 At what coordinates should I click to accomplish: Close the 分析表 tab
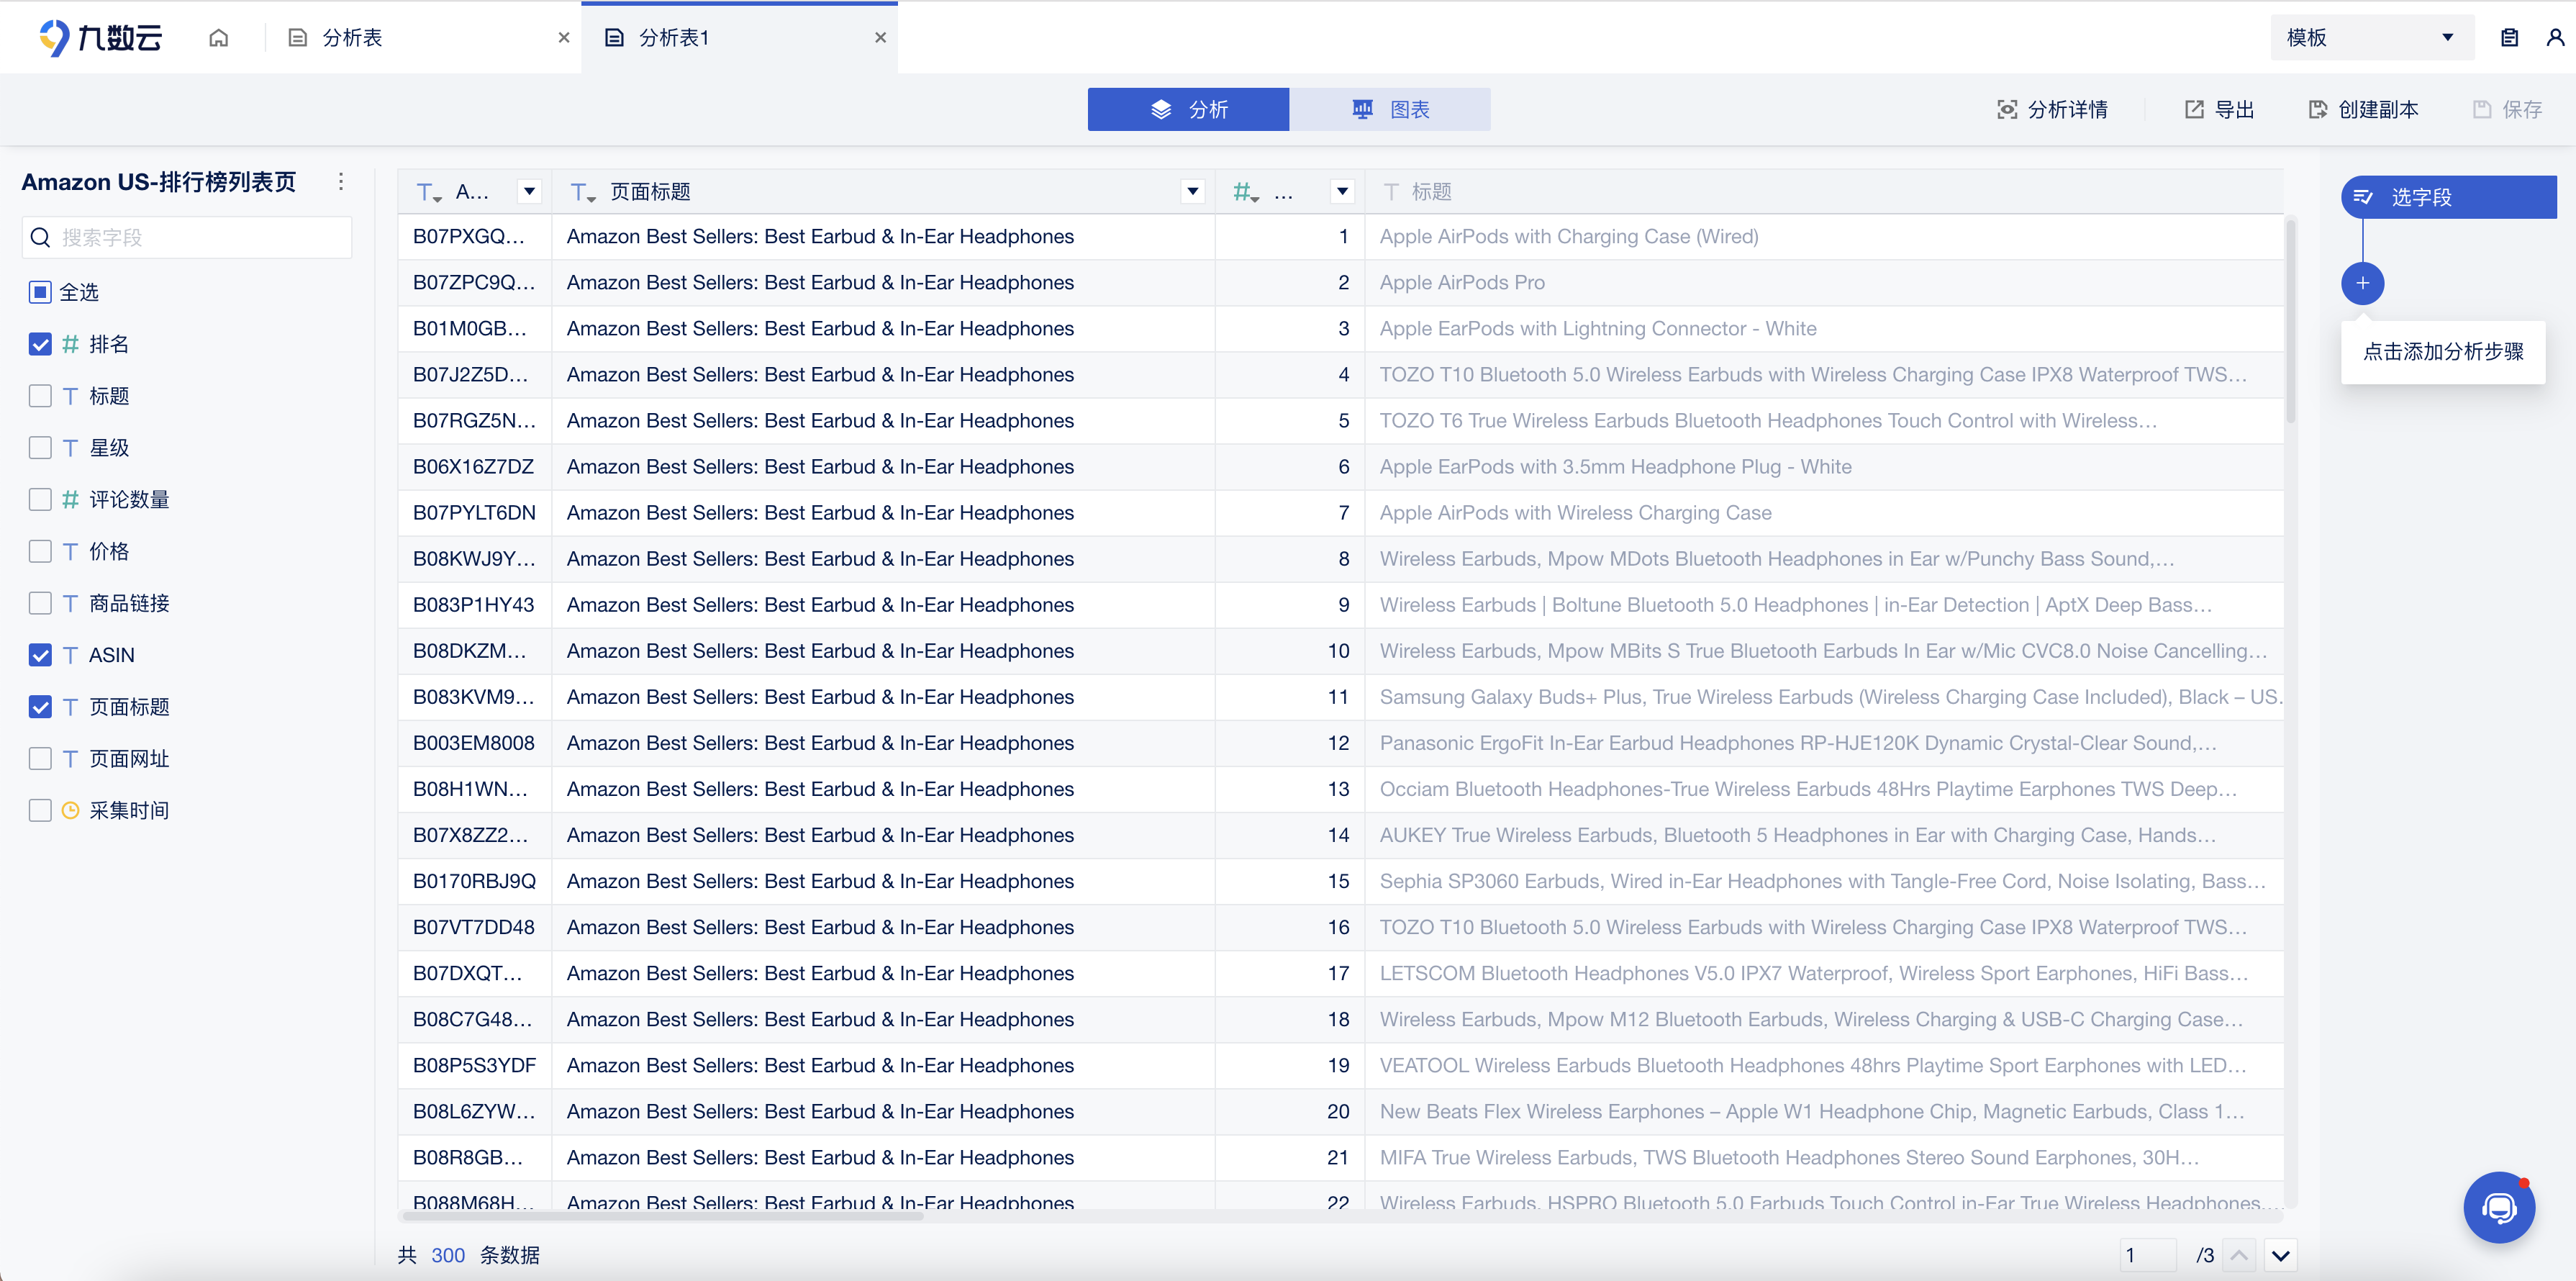click(x=564, y=38)
